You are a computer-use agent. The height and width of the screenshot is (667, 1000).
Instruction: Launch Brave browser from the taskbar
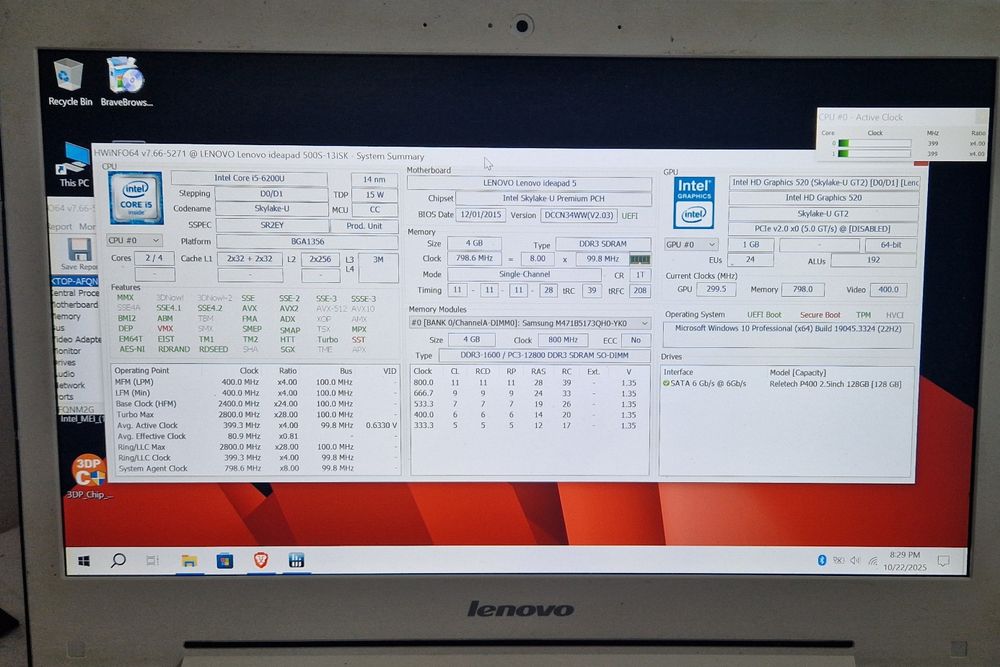261,560
